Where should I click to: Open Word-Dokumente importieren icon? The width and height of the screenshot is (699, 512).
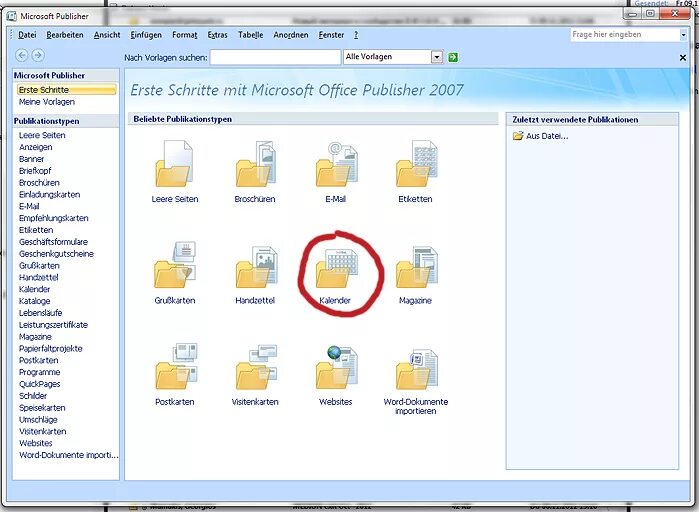[416, 369]
